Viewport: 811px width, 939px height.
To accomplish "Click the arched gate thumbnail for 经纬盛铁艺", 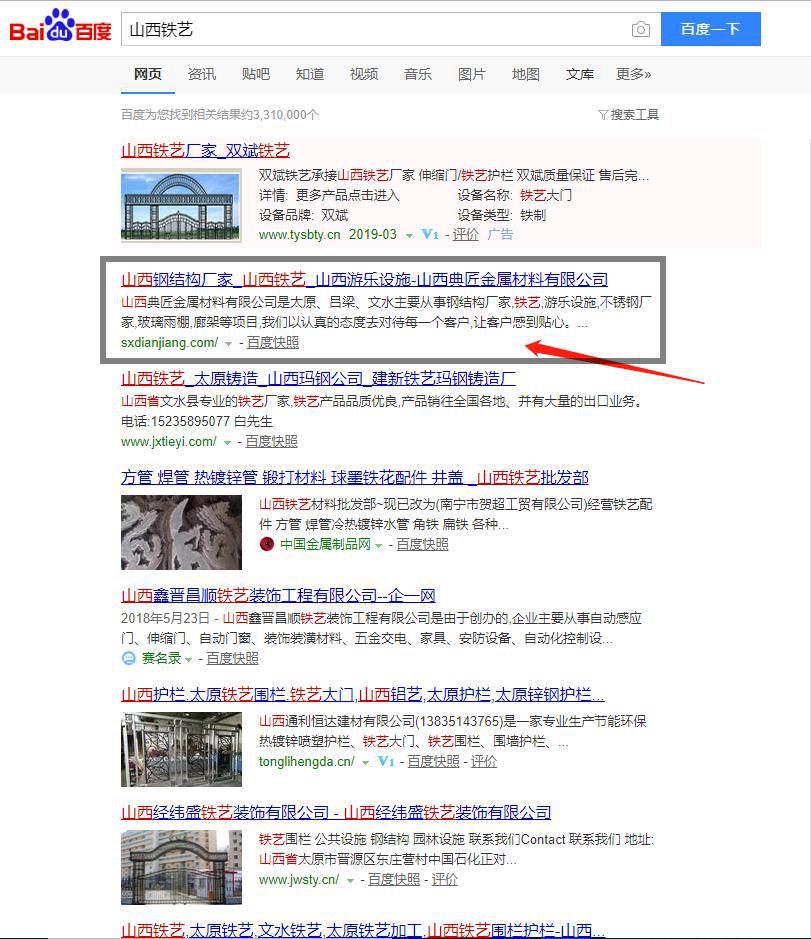I will [181, 867].
